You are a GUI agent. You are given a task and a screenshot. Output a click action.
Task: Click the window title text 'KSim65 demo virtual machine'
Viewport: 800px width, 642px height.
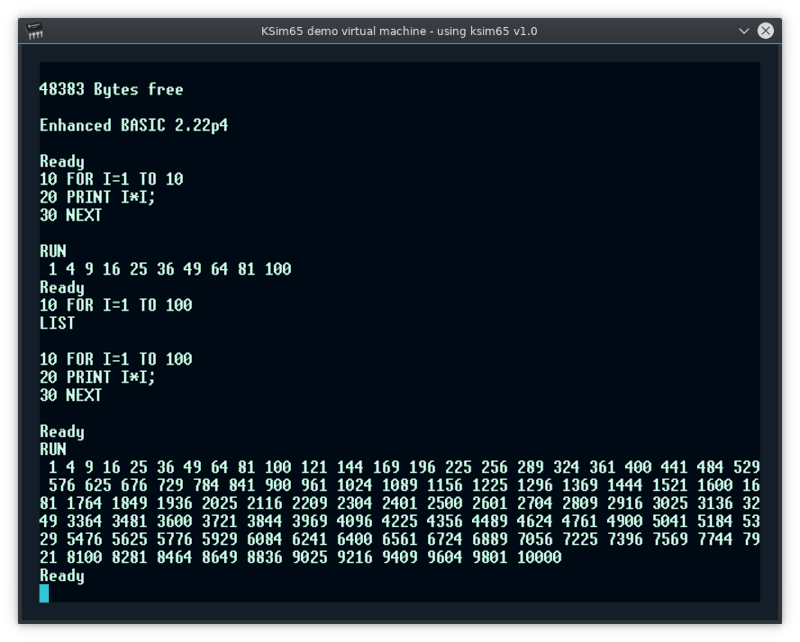(343, 31)
